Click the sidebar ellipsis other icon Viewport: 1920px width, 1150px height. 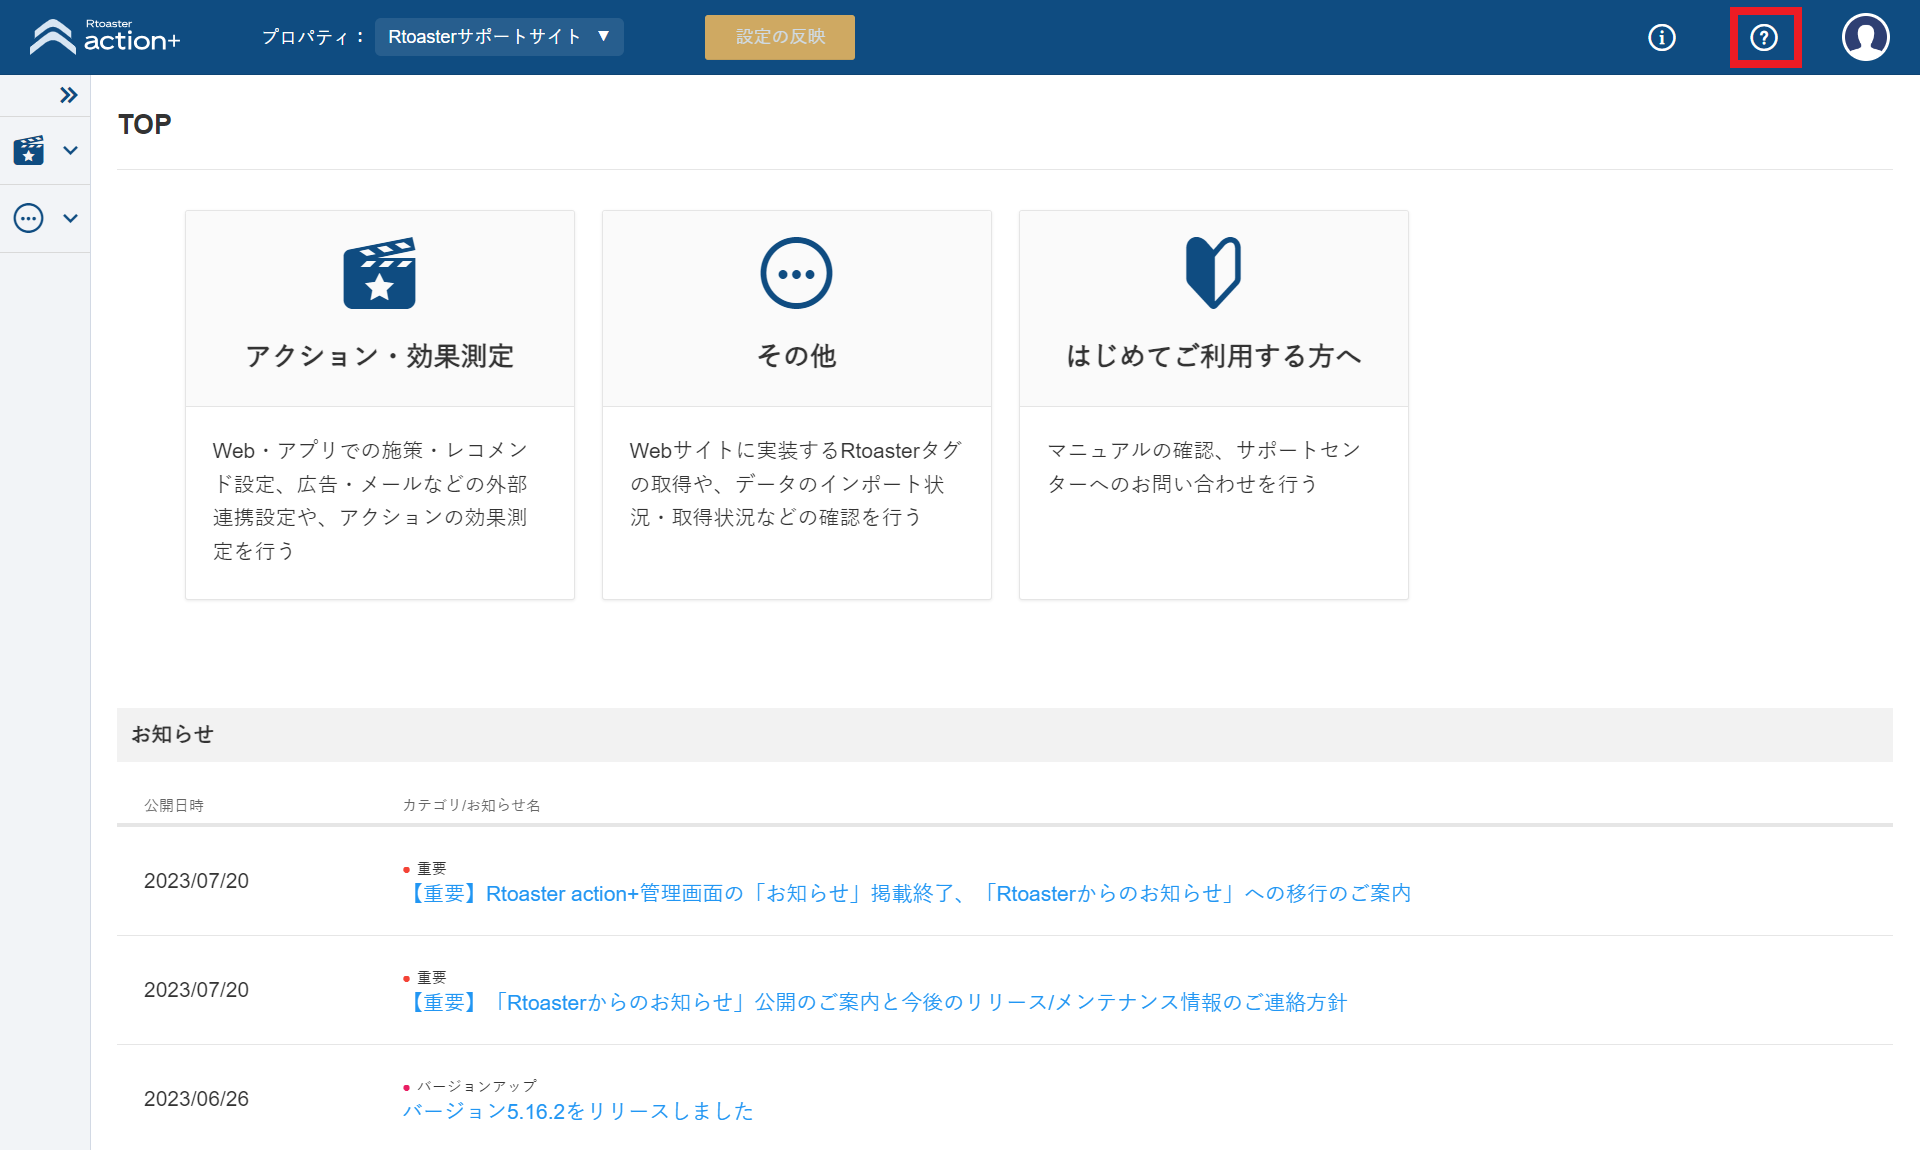point(29,218)
